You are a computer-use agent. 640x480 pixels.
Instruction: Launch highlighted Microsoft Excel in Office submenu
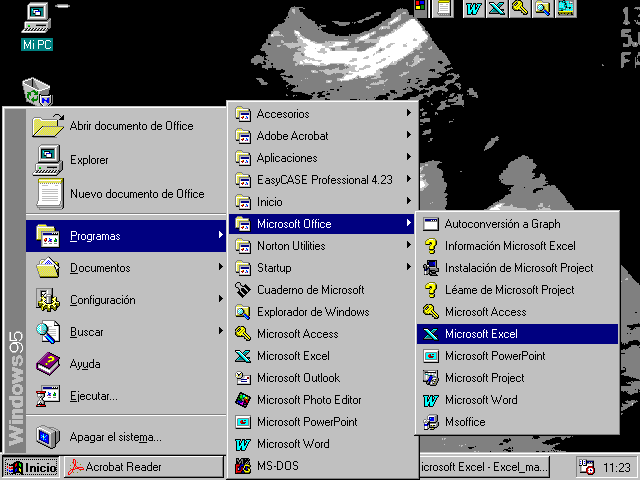tap(518, 334)
